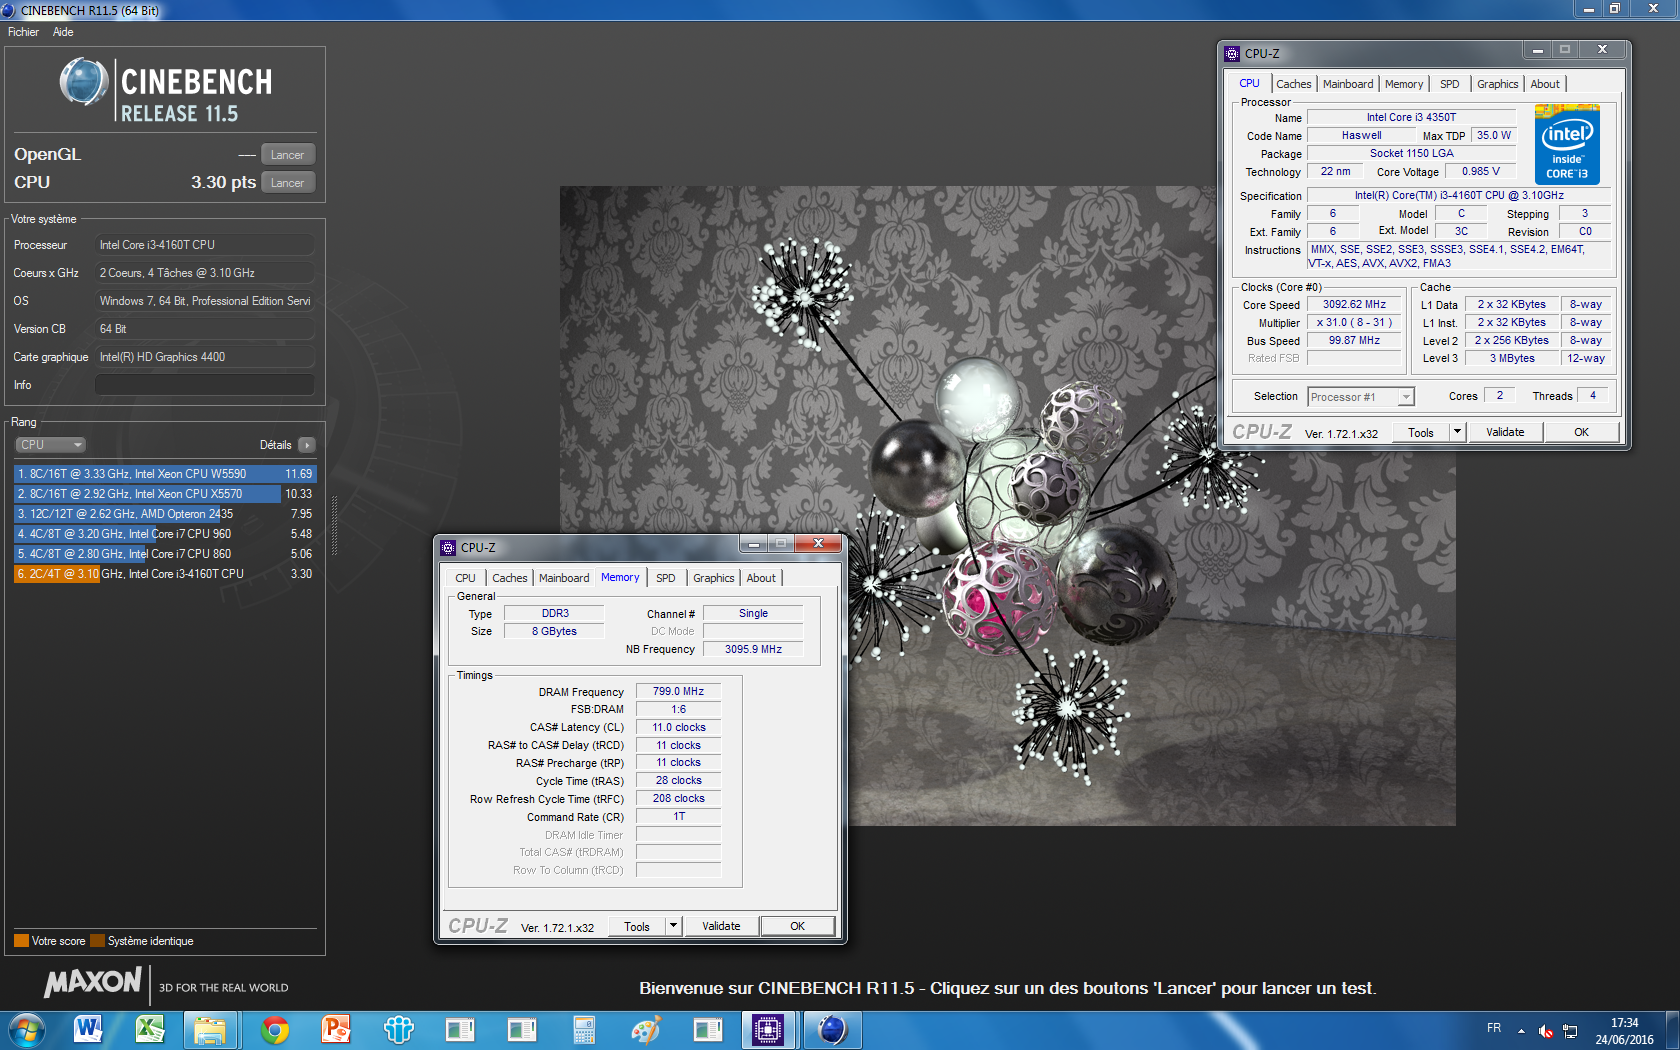Open PowerPoint from the taskbar
Viewport: 1680px width, 1050px height.
click(x=336, y=1029)
